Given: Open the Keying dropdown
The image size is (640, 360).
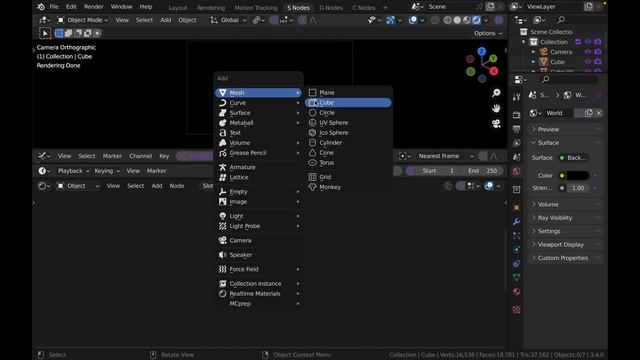Looking at the screenshot, I should (107, 171).
